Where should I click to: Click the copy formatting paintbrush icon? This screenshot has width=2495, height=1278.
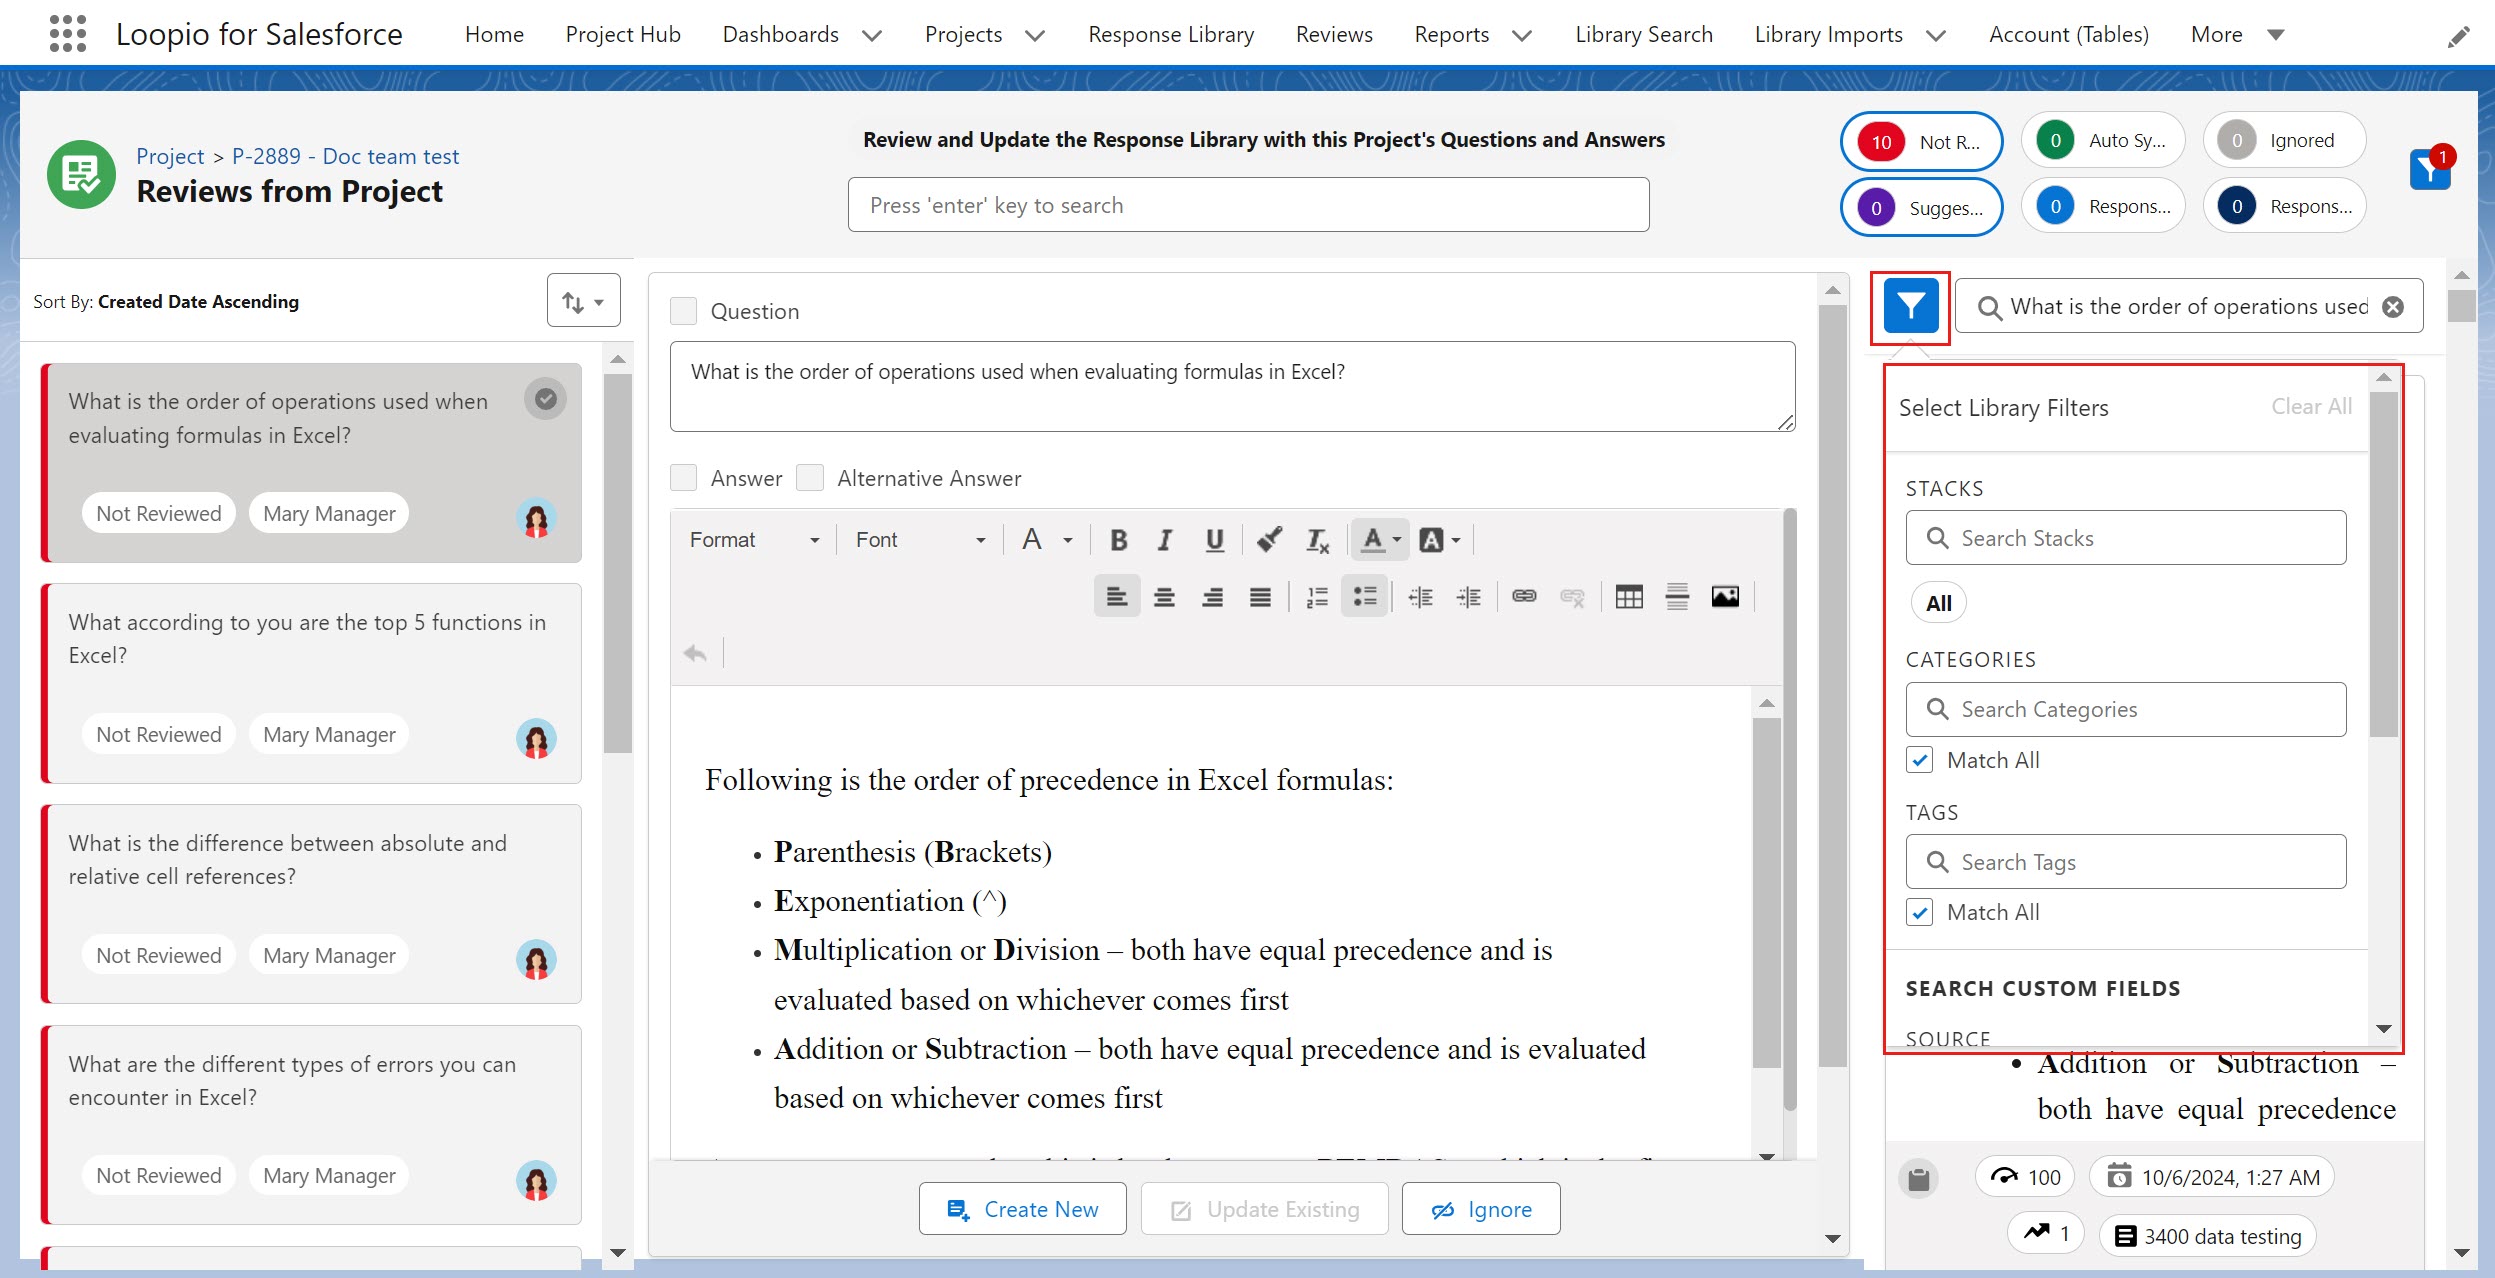point(1269,540)
